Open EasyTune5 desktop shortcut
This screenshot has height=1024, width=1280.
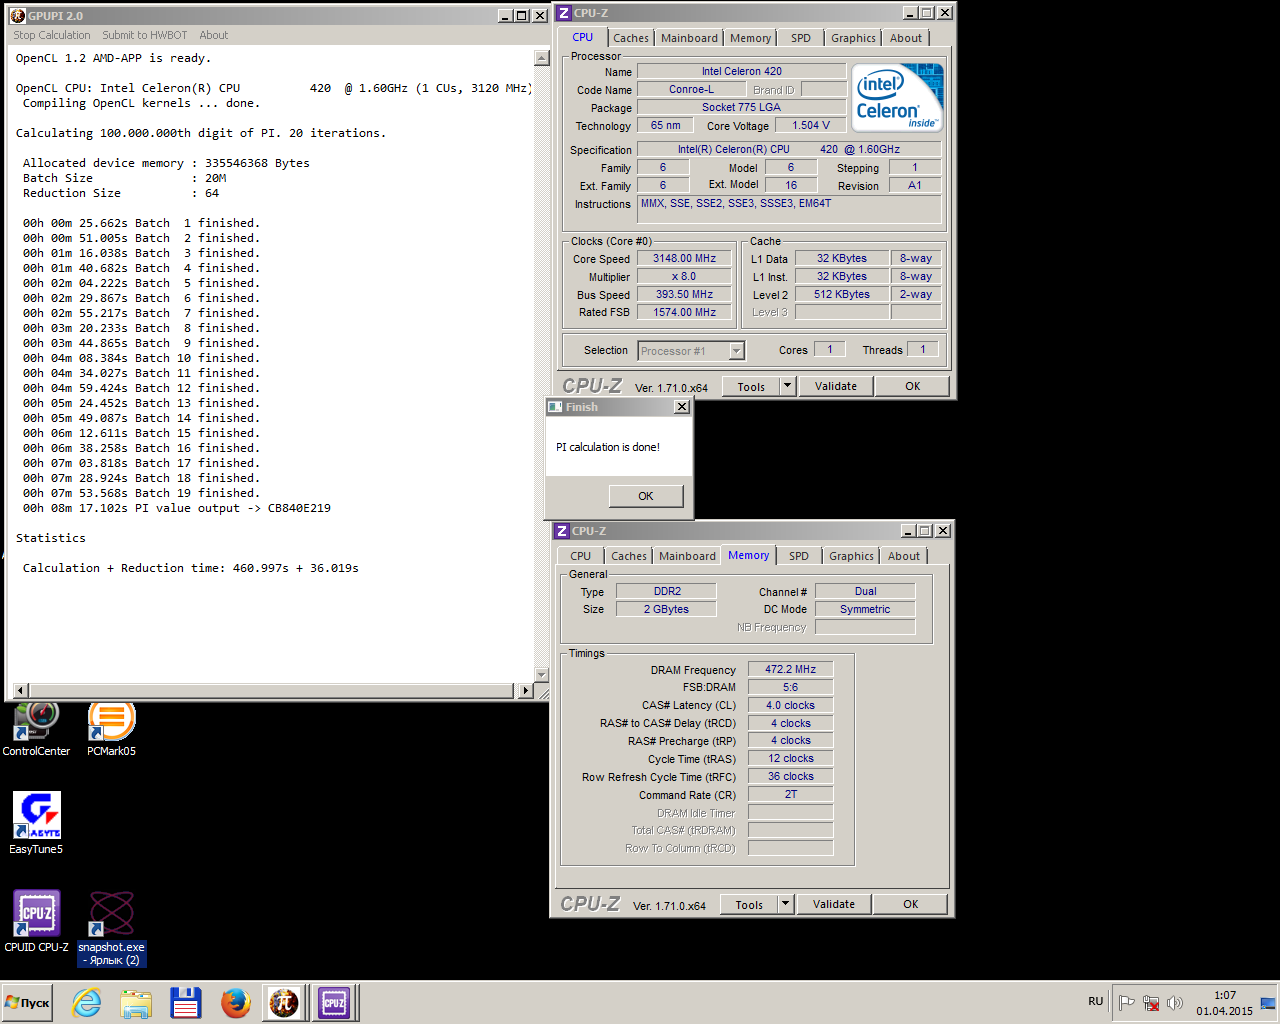36,823
